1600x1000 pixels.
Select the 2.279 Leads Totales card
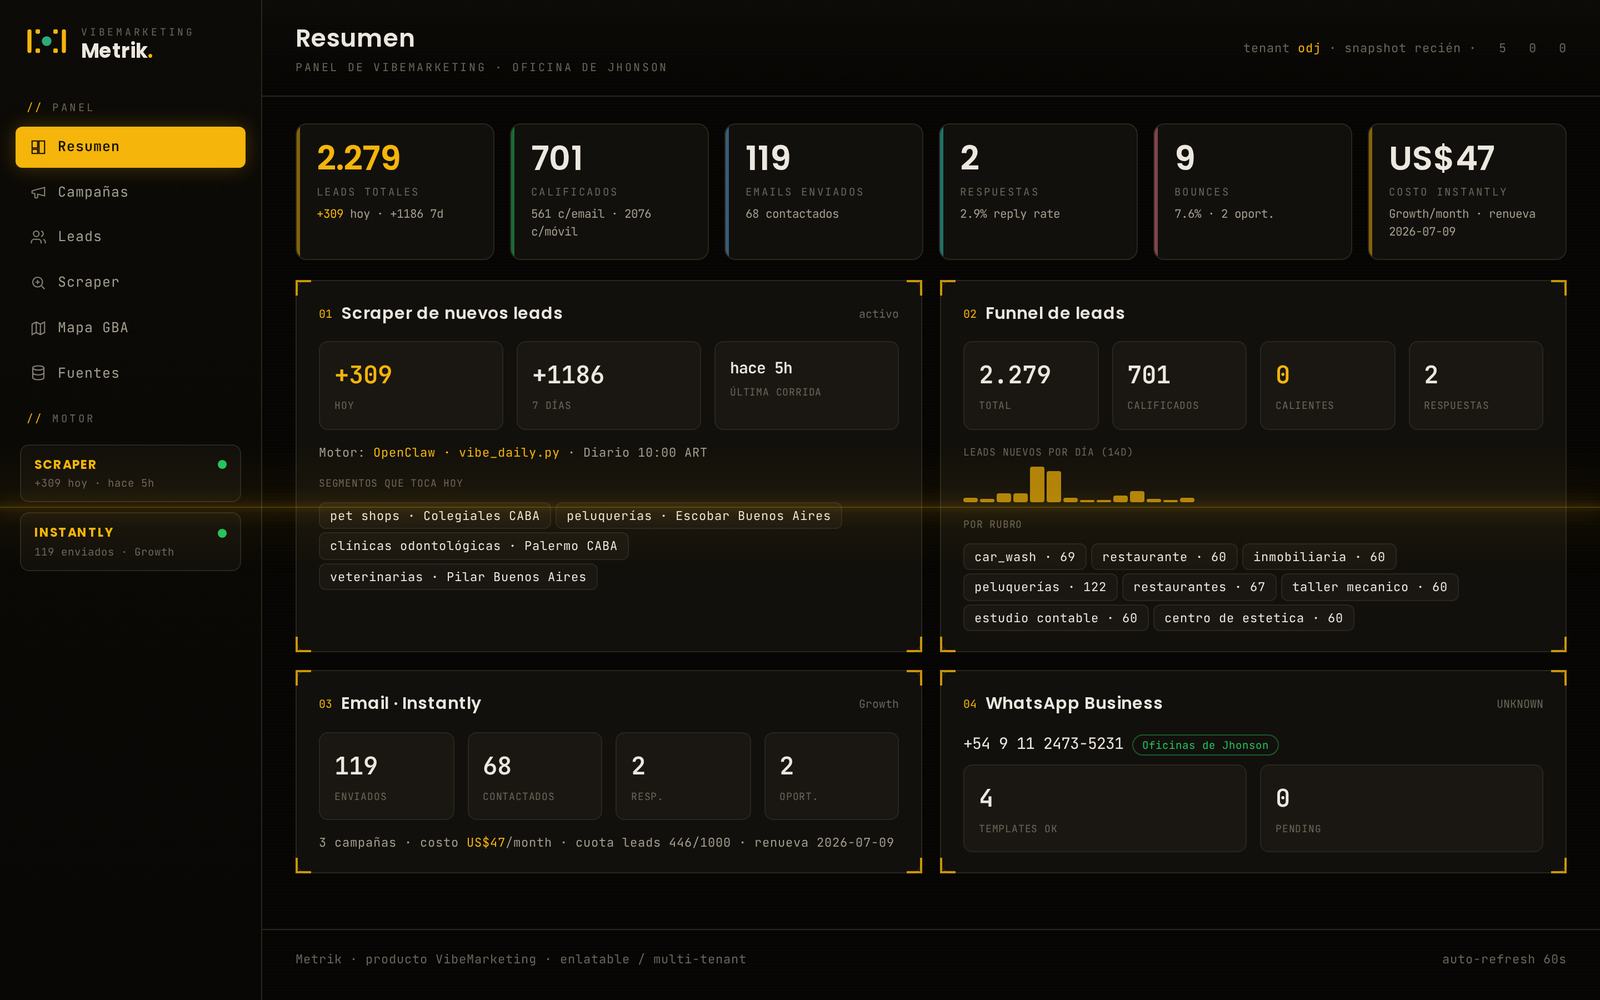click(395, 192)
